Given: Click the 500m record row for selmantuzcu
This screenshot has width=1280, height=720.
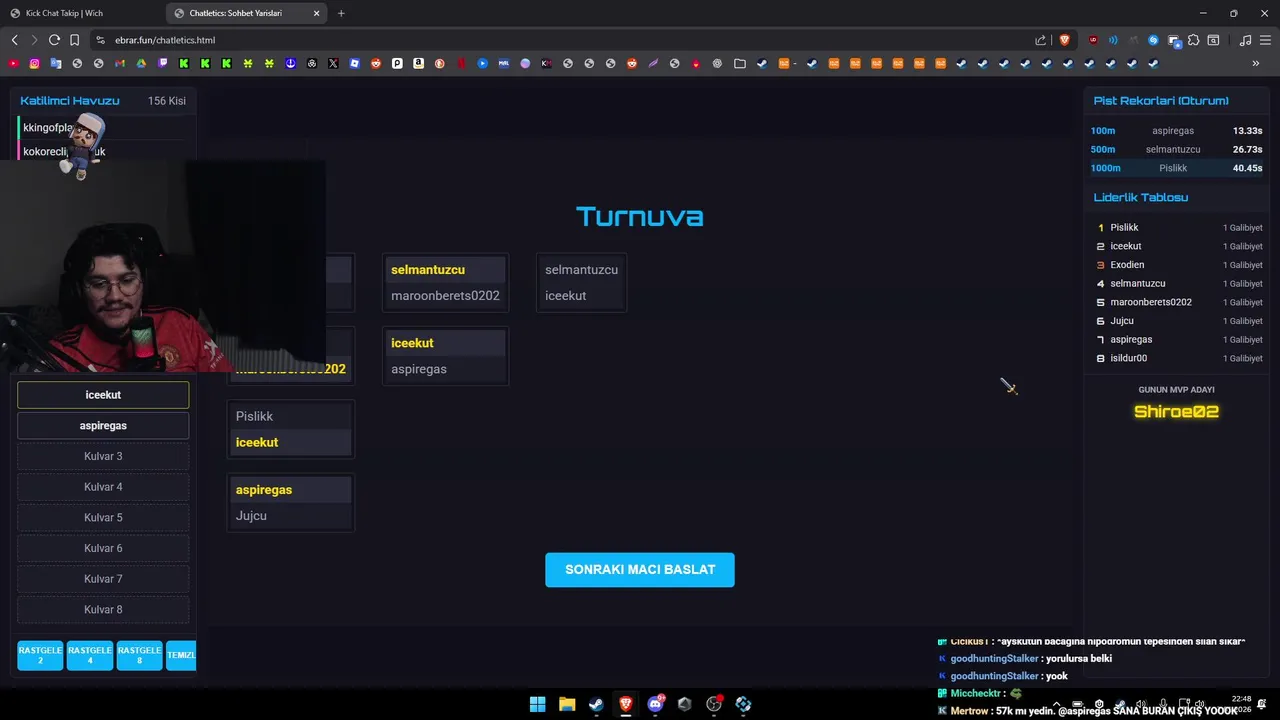Looking at the screenshot, I should 1176,150.
